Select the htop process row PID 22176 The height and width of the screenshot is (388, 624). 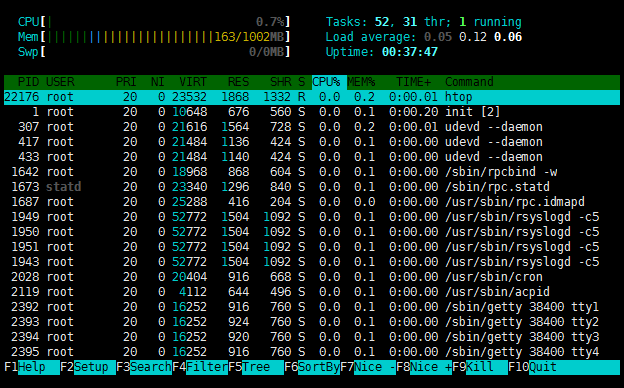[312, 97]
